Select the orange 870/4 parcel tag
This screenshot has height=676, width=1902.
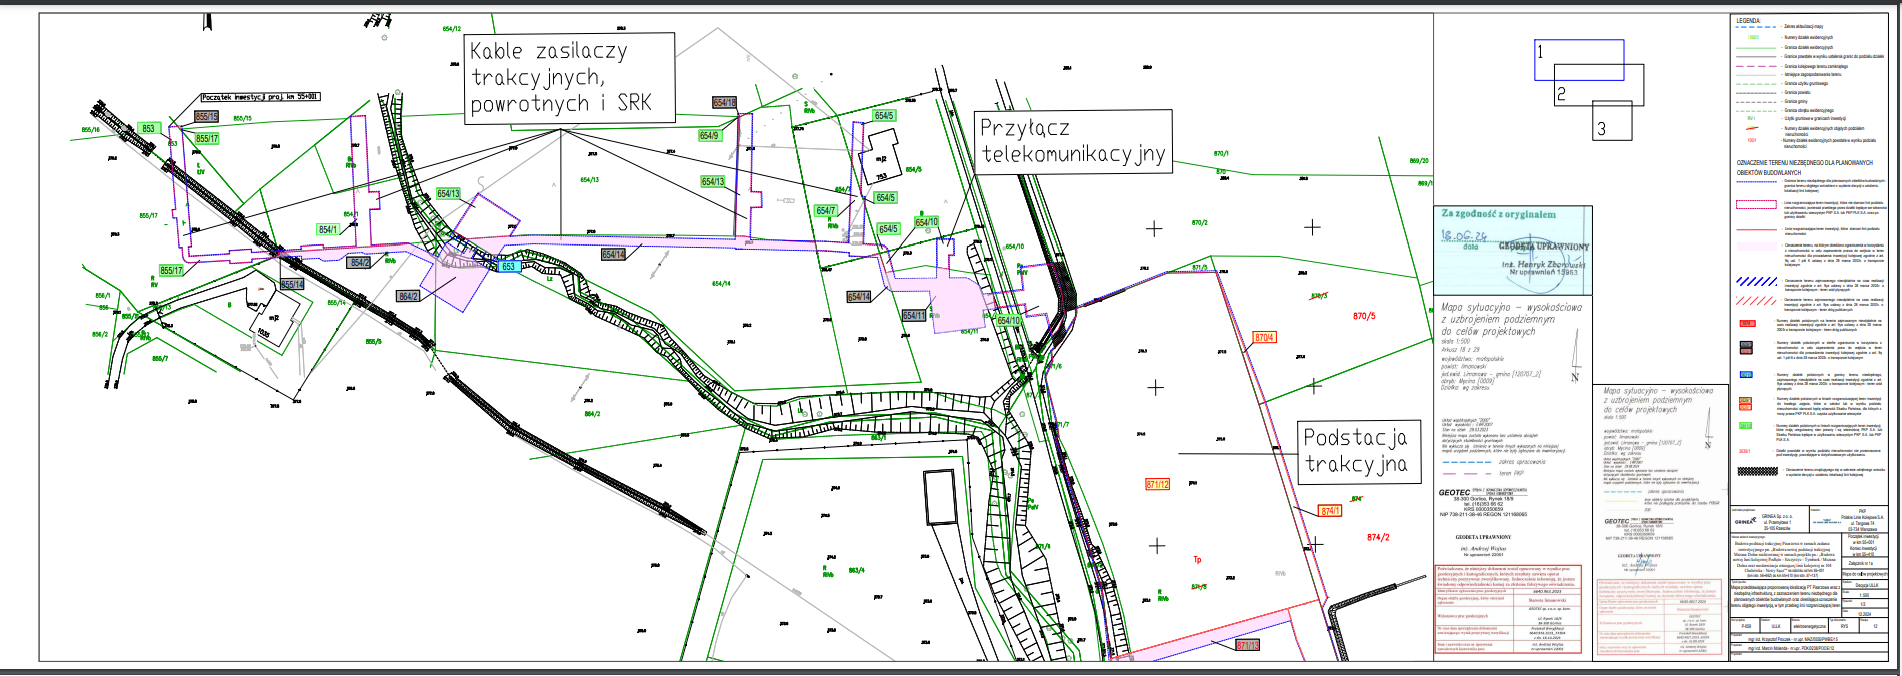pos(1264,338)
